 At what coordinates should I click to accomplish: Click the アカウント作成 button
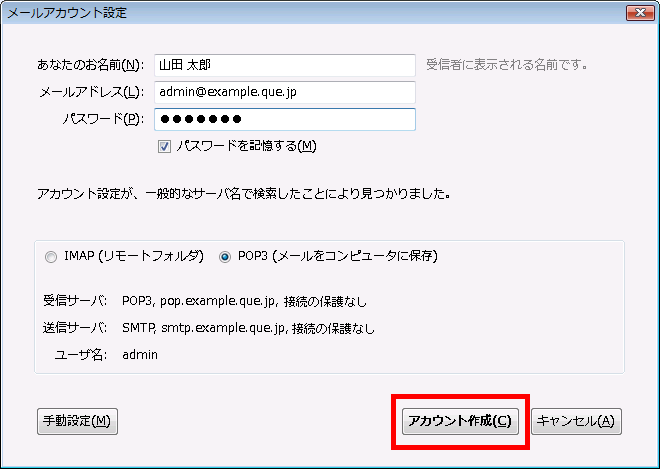point(460,421)
